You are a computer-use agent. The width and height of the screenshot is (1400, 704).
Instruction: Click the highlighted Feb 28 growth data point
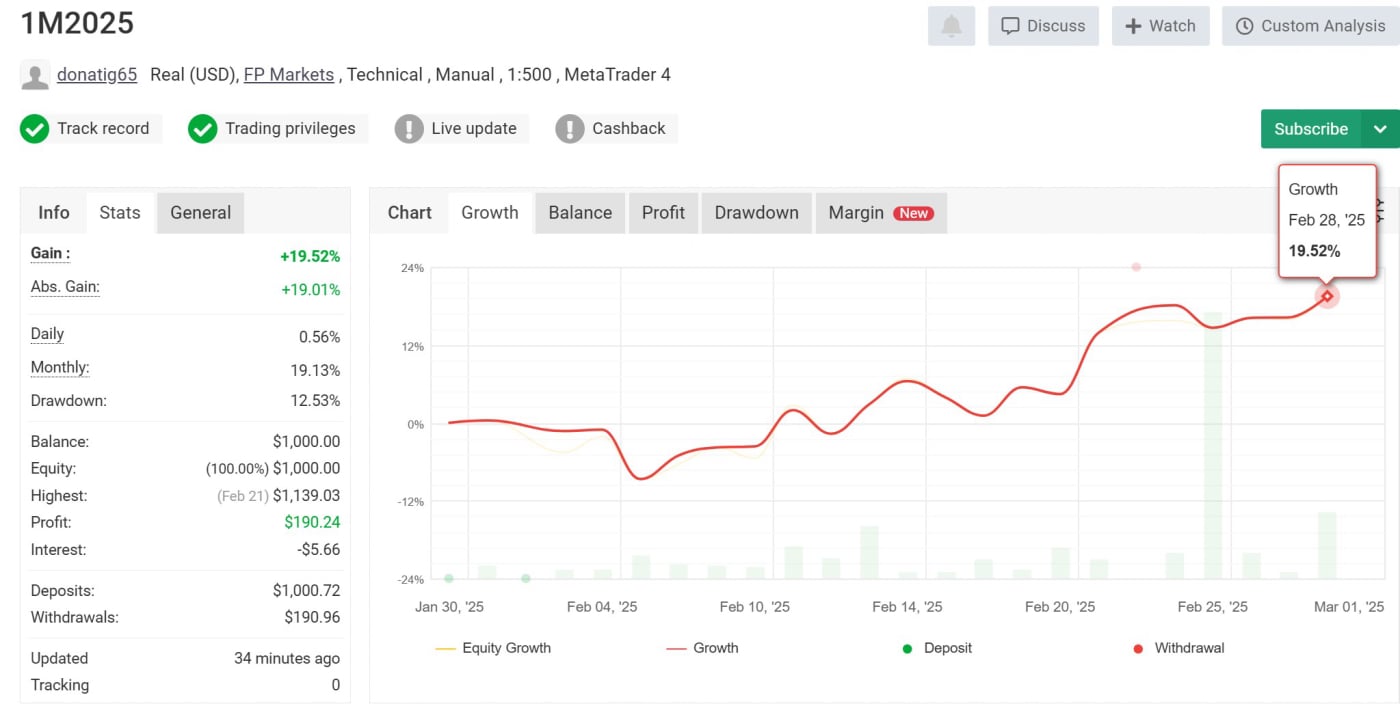coord(1327,296)
